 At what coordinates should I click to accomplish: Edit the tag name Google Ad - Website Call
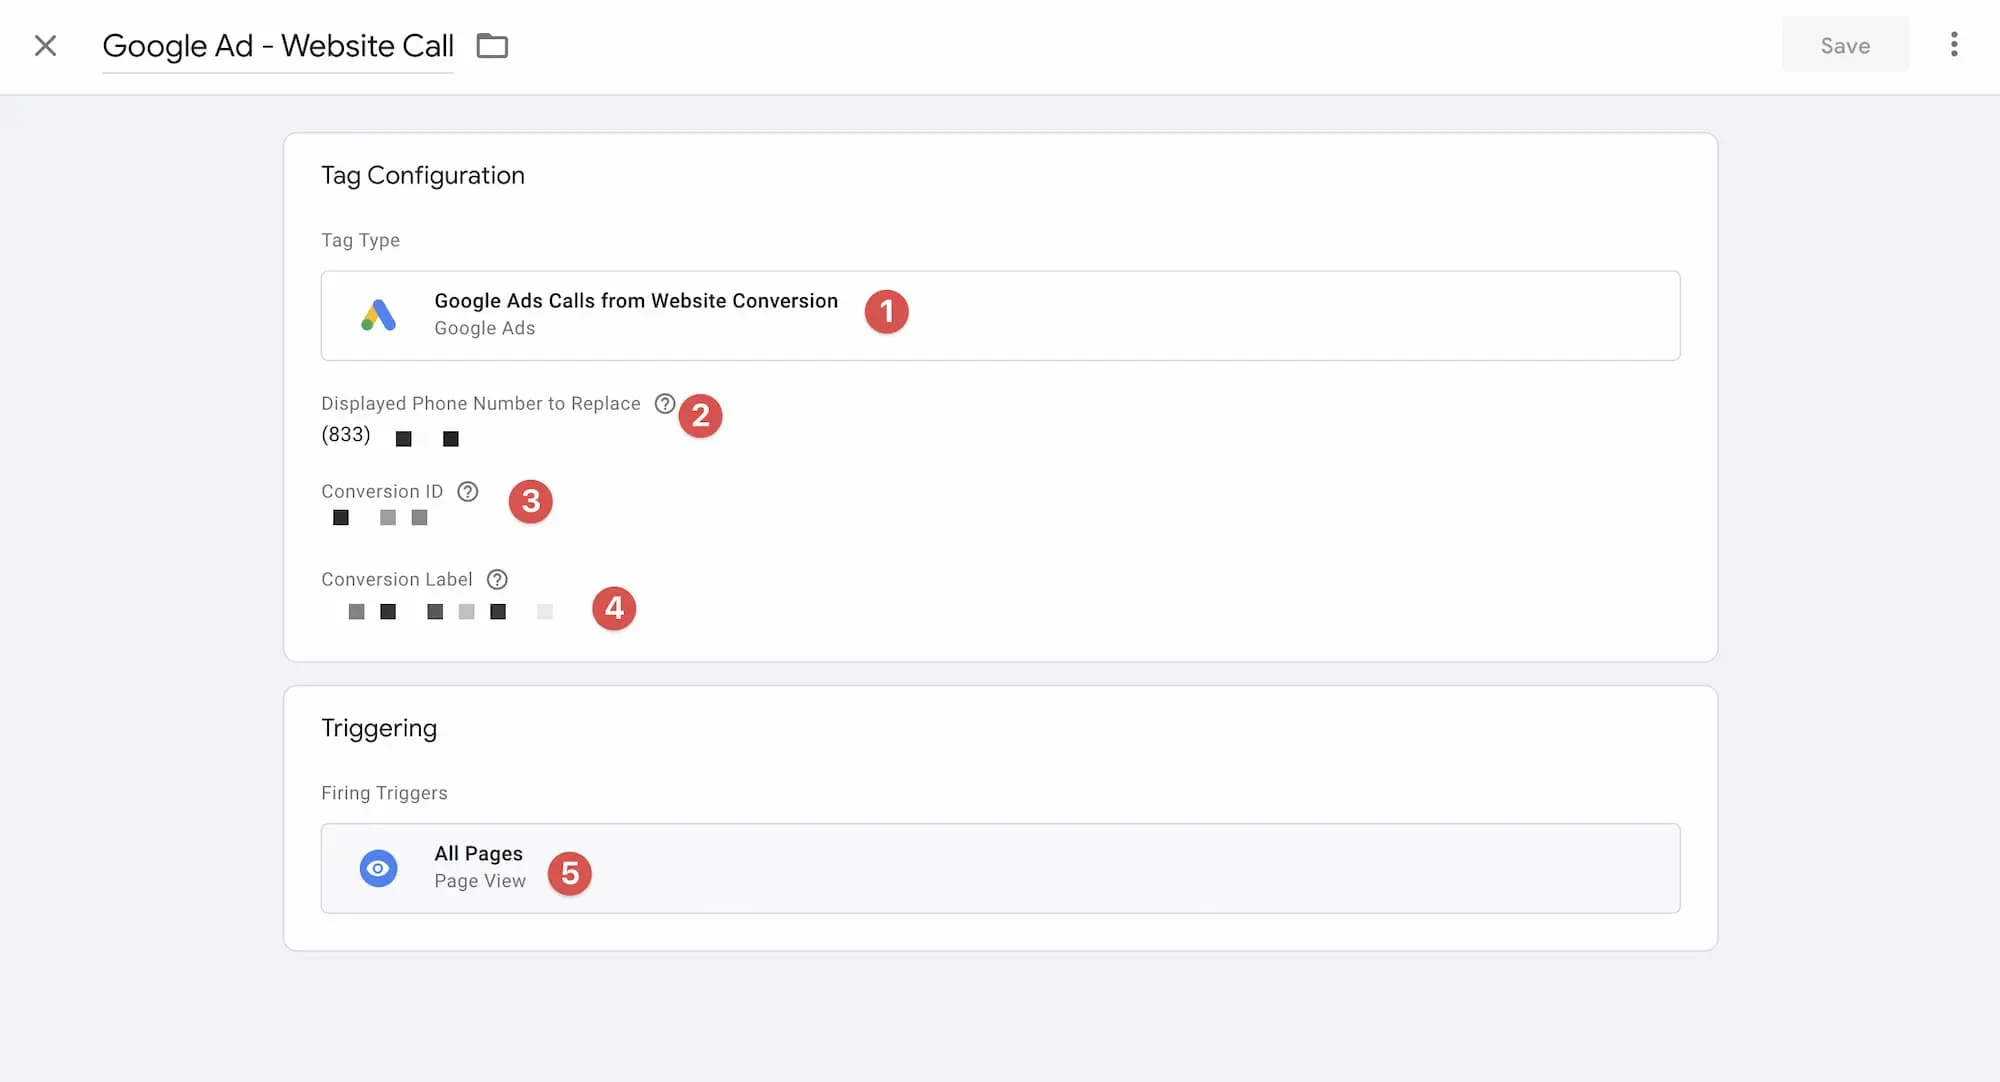click(278, 46)
